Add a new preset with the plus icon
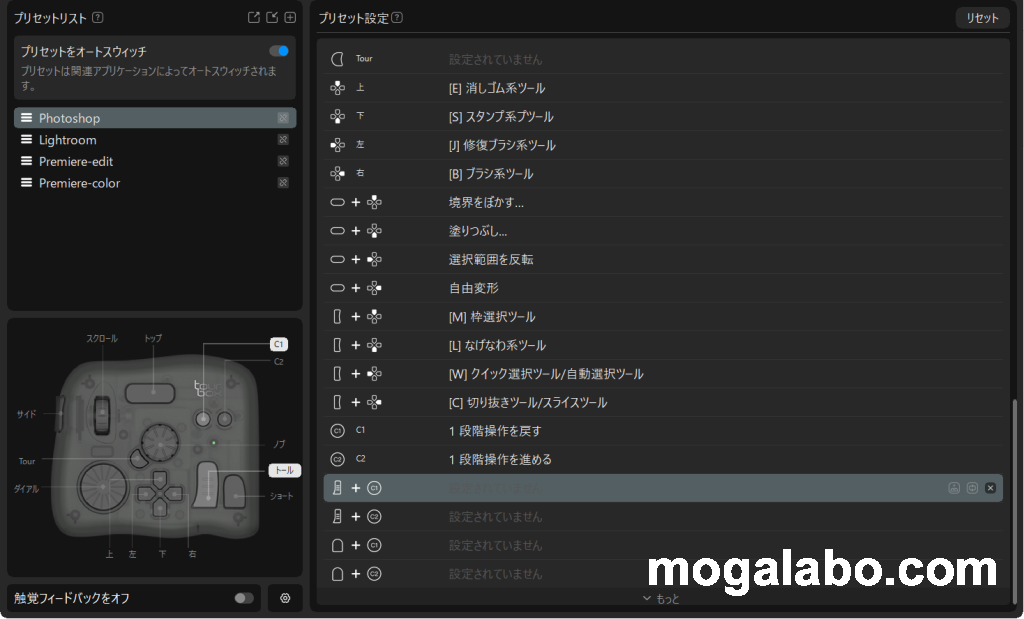The image size is (1024, 619). pyautogui.click(x=290, y=17)
